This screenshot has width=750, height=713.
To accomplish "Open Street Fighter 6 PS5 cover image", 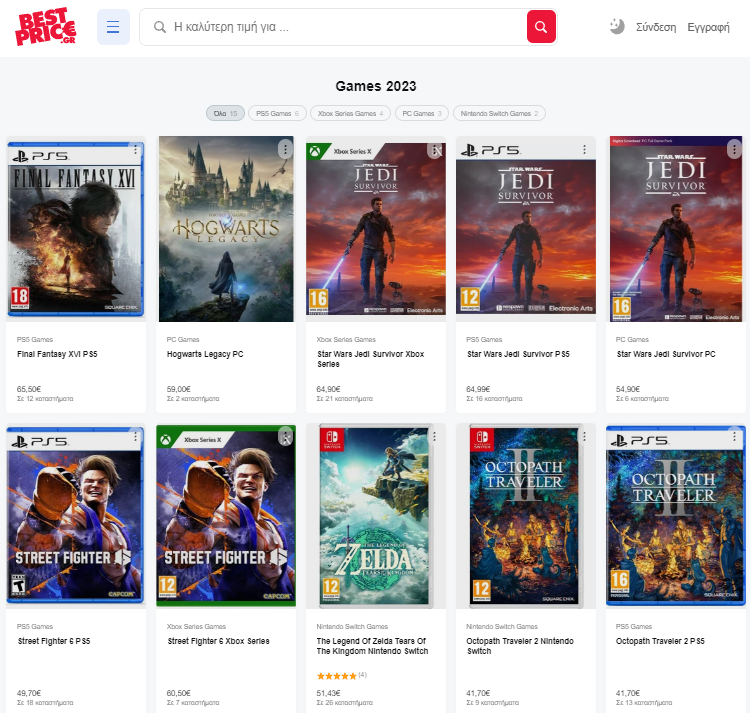I will click(76, 515).
